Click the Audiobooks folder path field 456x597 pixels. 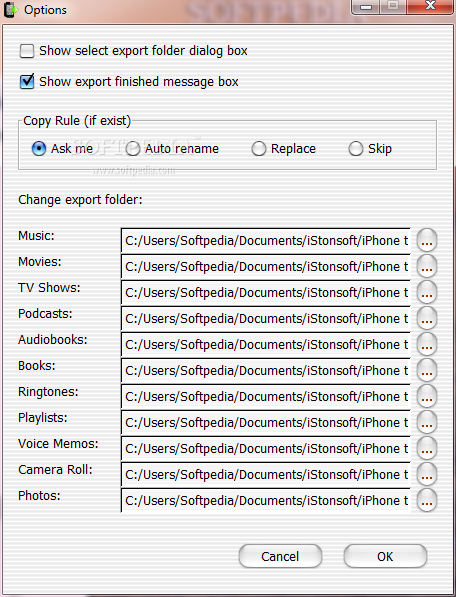(266, 344)
